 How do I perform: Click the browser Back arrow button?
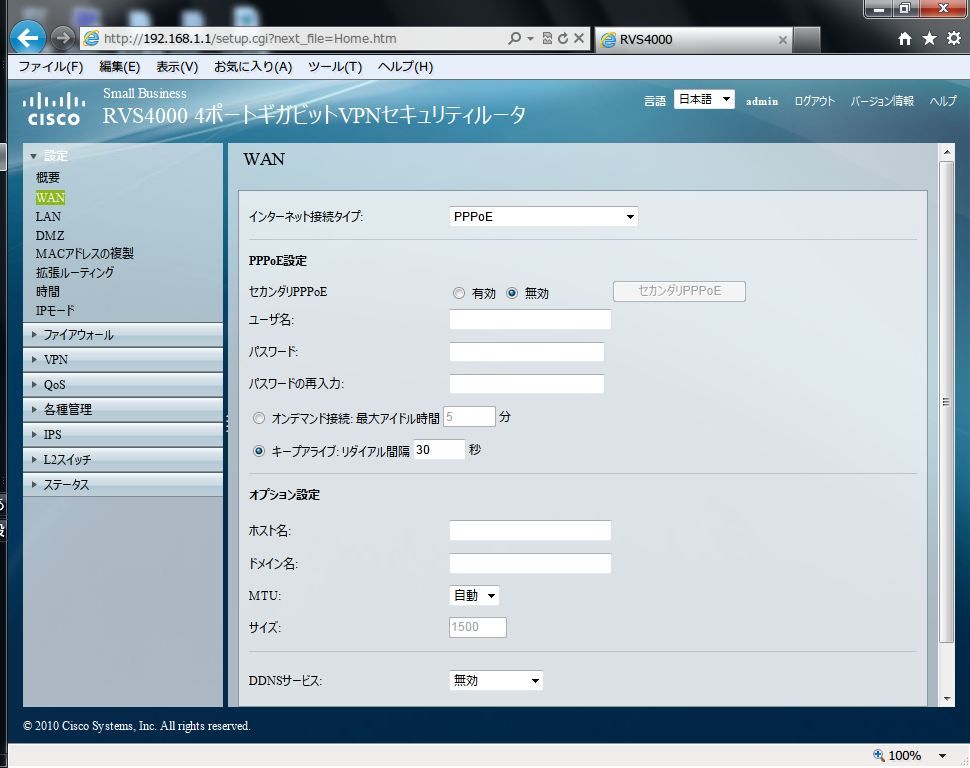(28, 38)
